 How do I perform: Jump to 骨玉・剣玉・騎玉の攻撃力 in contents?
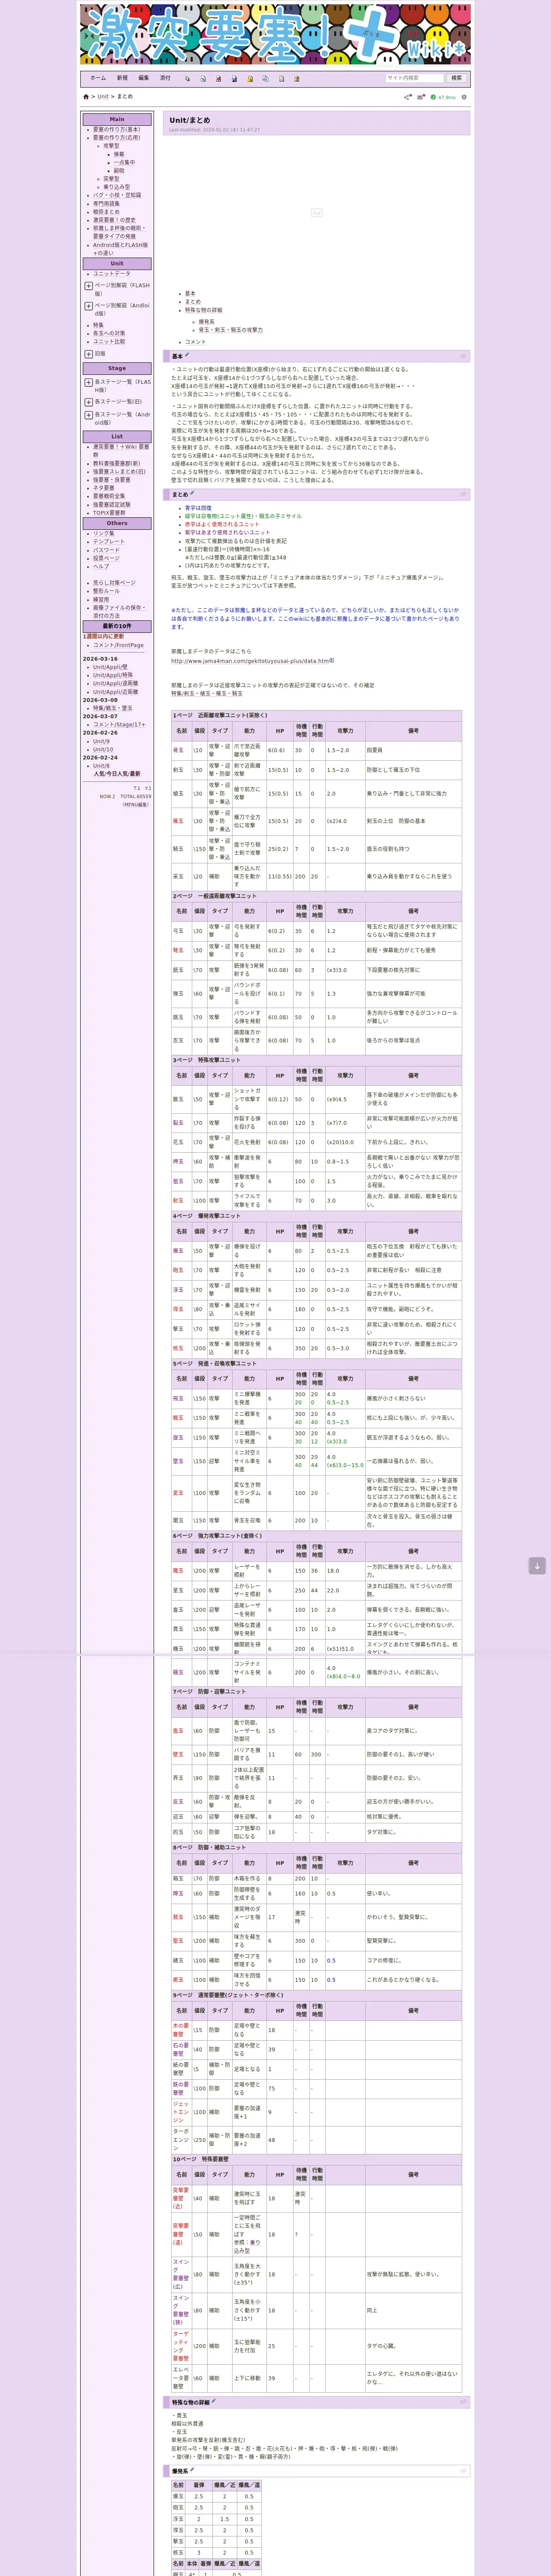click(231, 330)
